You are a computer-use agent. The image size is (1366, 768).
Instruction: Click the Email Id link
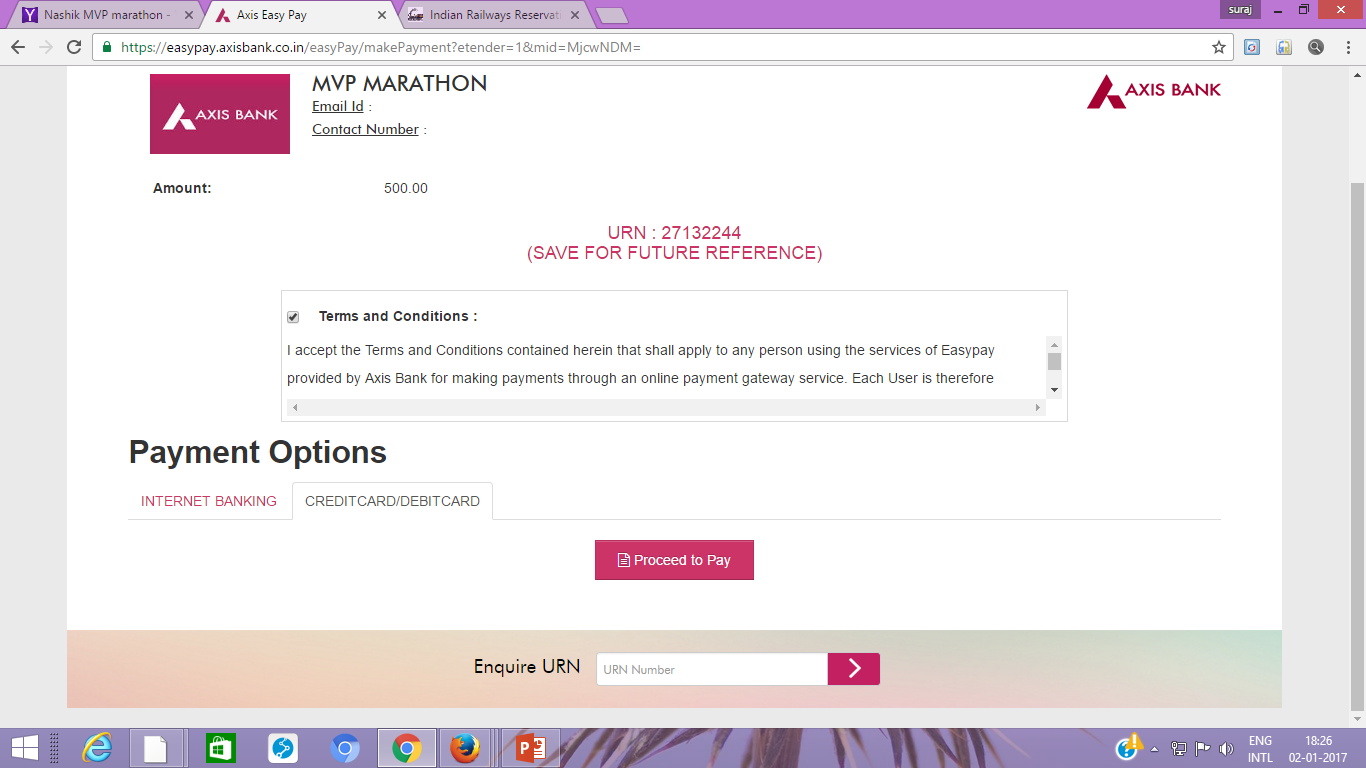(337, 106)
